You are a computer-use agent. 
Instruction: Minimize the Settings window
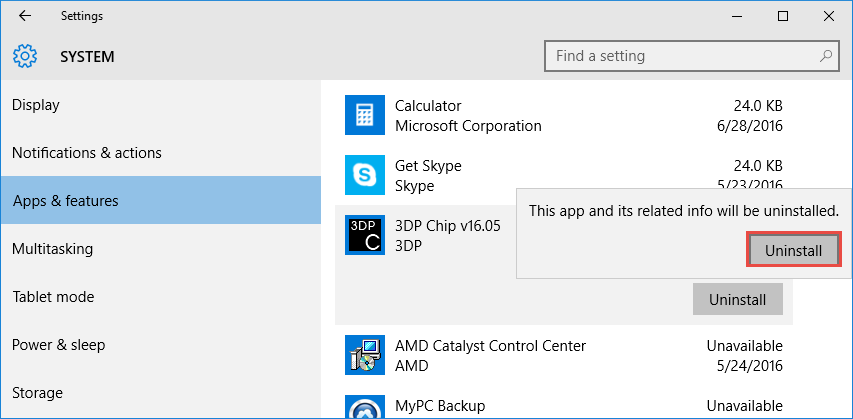click(x=737, y=16)
